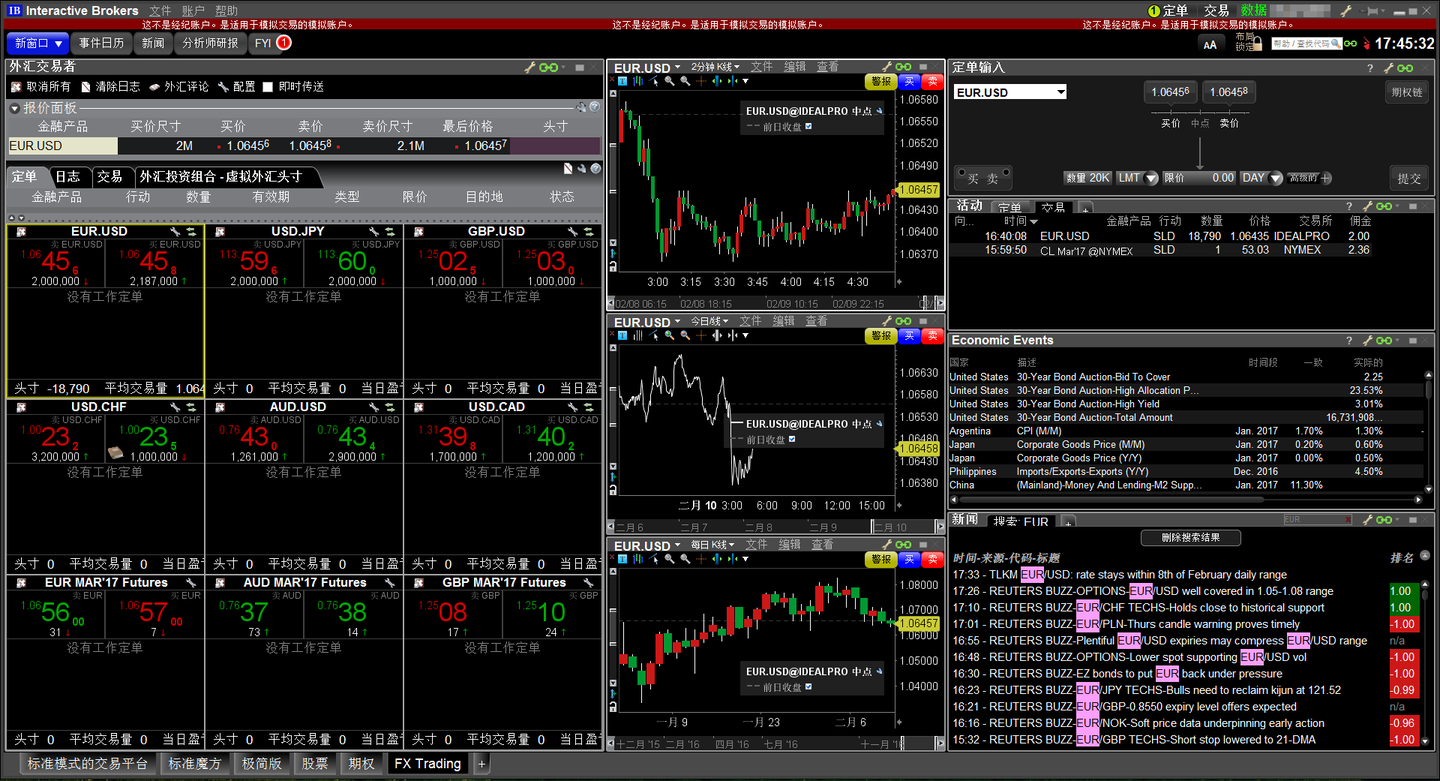The height and width of the screenshot is (781, 1440).
Task: Click 取消所有 to cancel all orders
Action: (42, 87)
